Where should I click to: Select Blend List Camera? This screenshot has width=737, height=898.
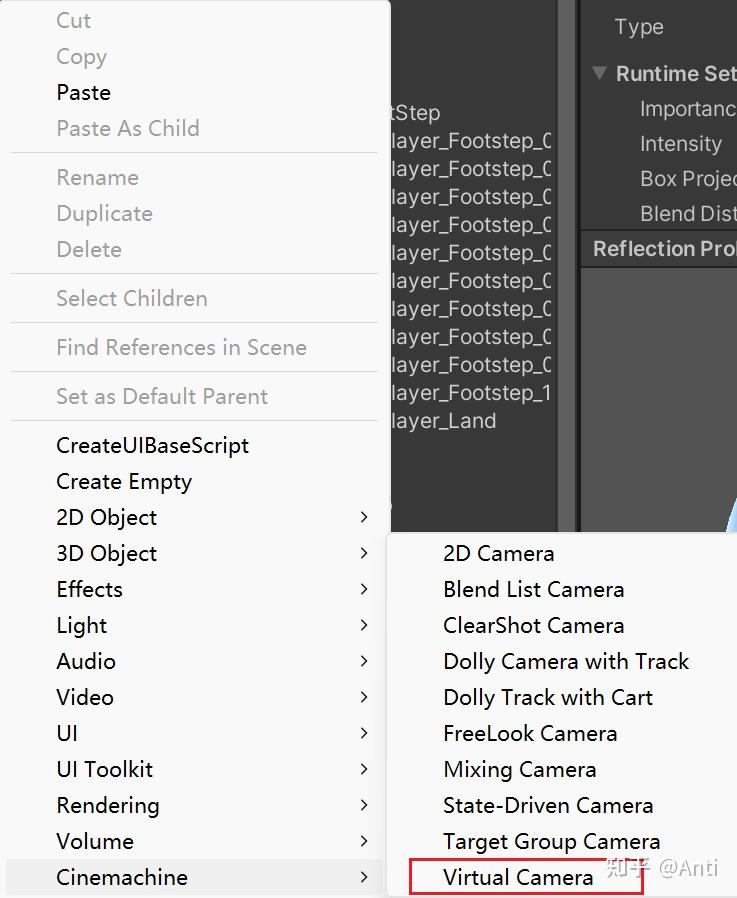[x=533, y=589]
